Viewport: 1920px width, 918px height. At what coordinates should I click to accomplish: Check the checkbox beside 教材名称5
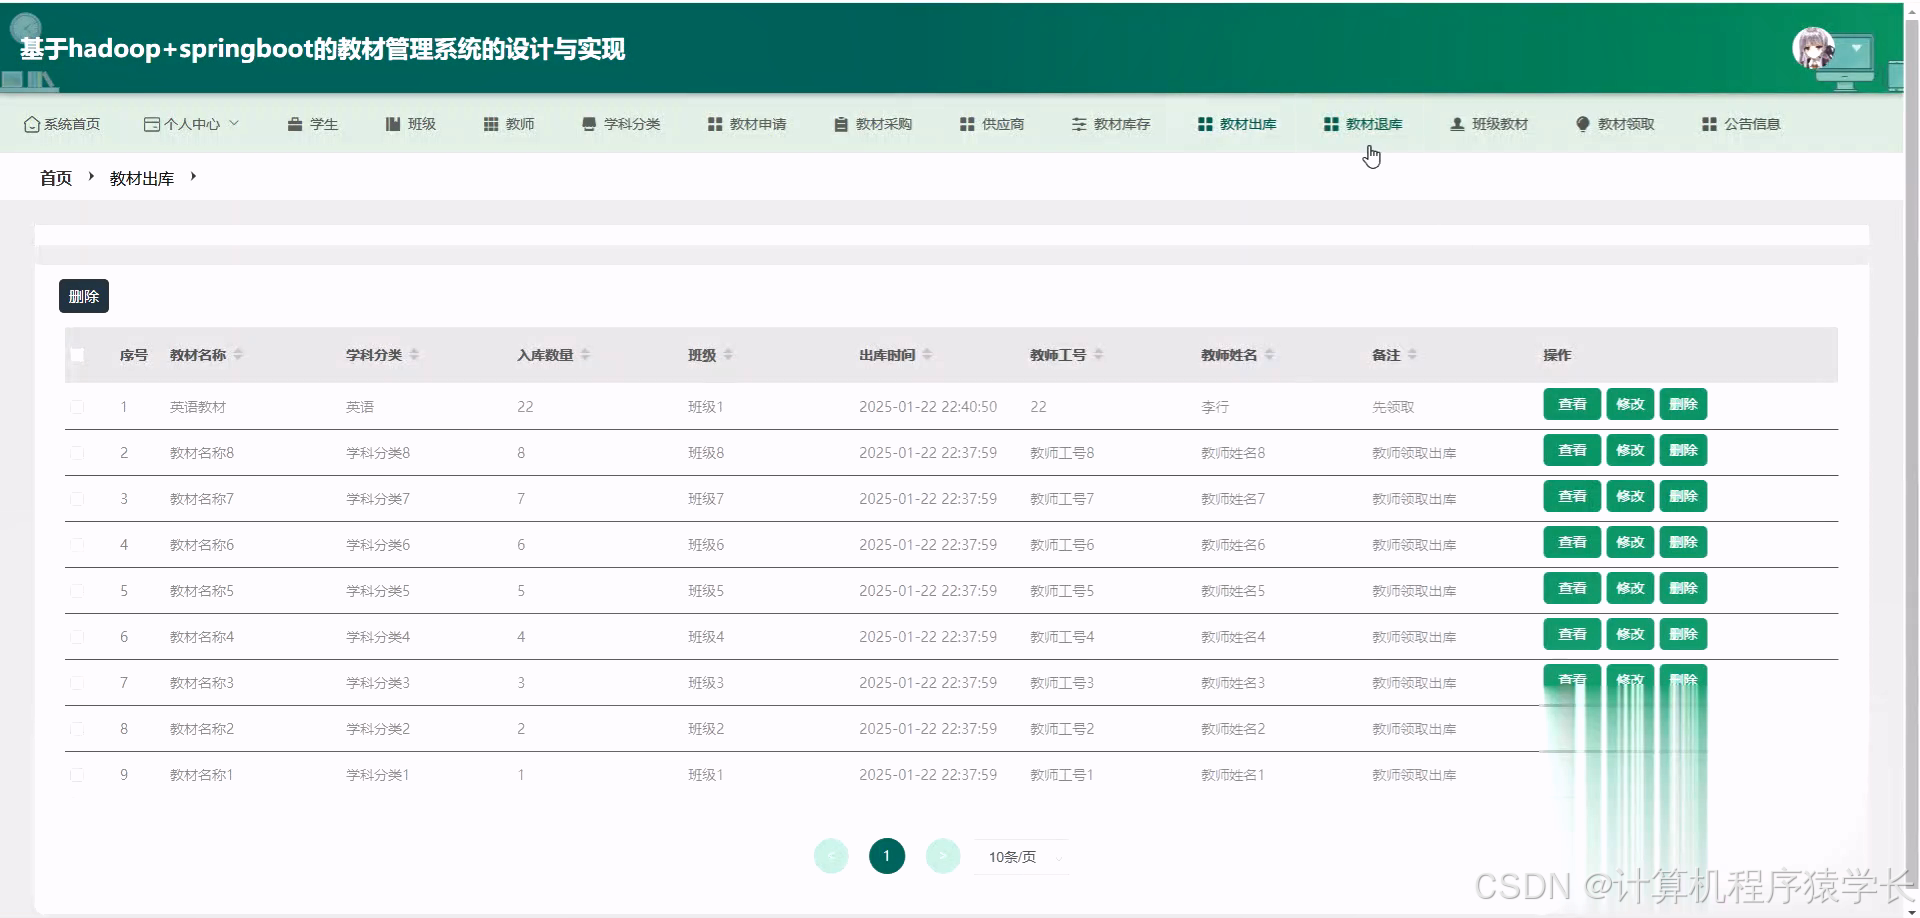pos(78,590)
